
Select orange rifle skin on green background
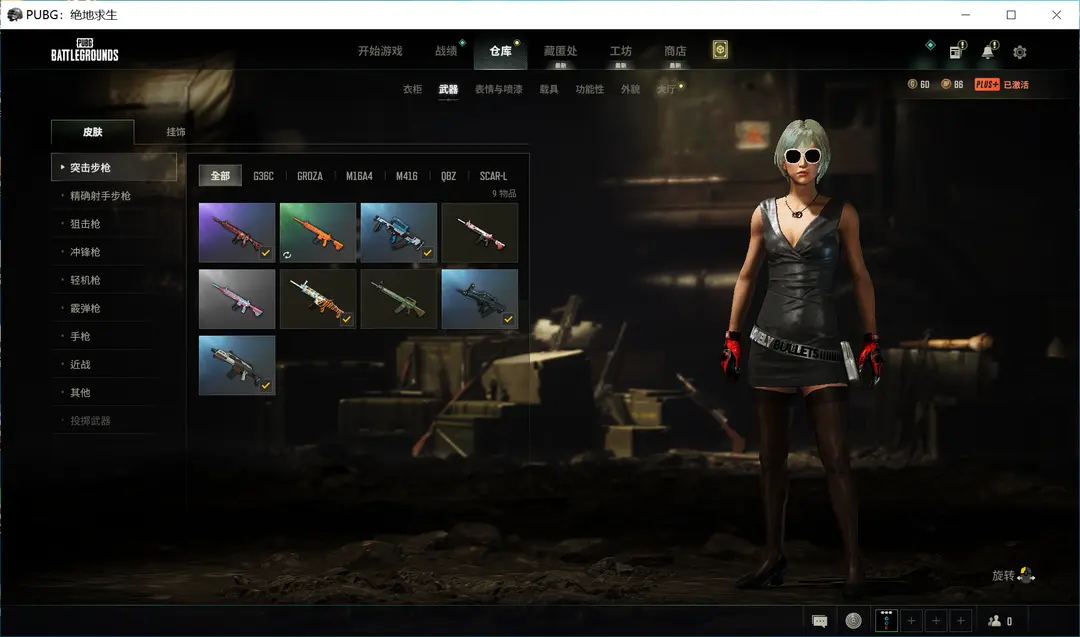318,233
